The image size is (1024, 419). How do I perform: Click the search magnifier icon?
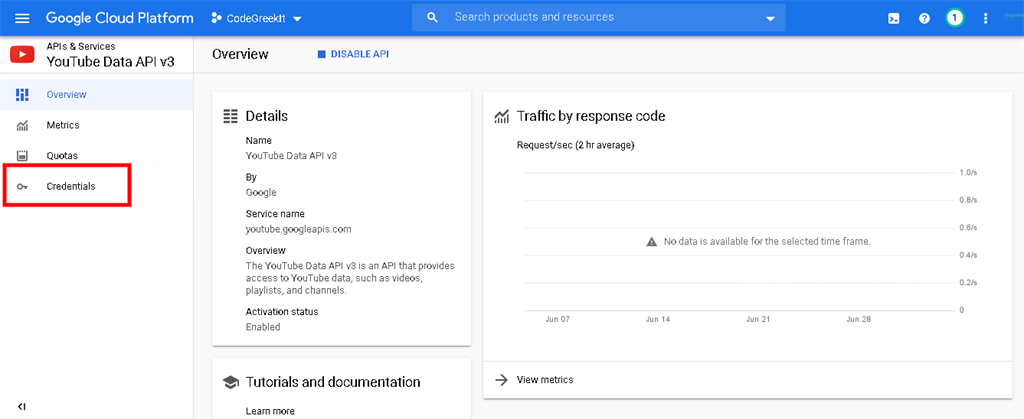[432, 18]
